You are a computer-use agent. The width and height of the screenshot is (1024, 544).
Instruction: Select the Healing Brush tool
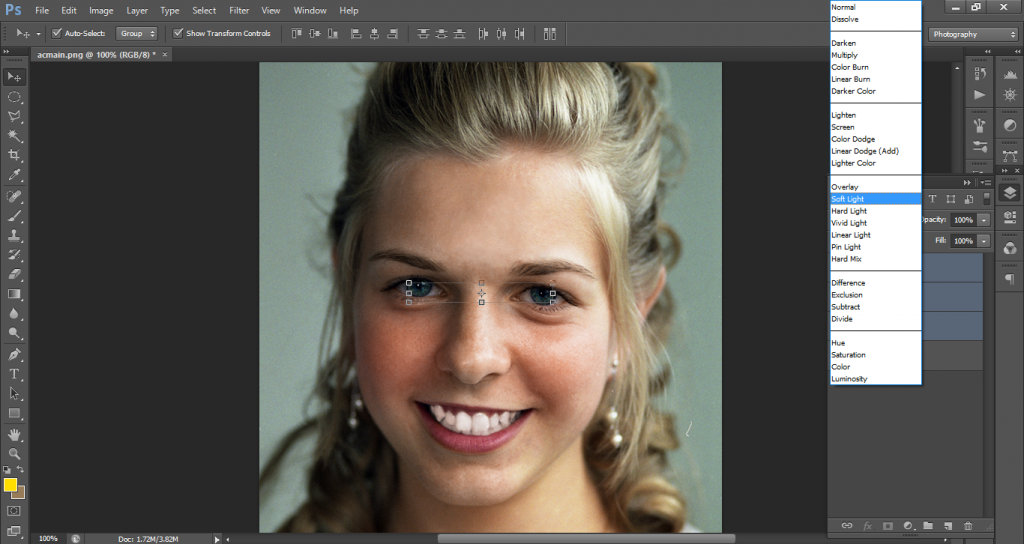[x=14, y=197]
